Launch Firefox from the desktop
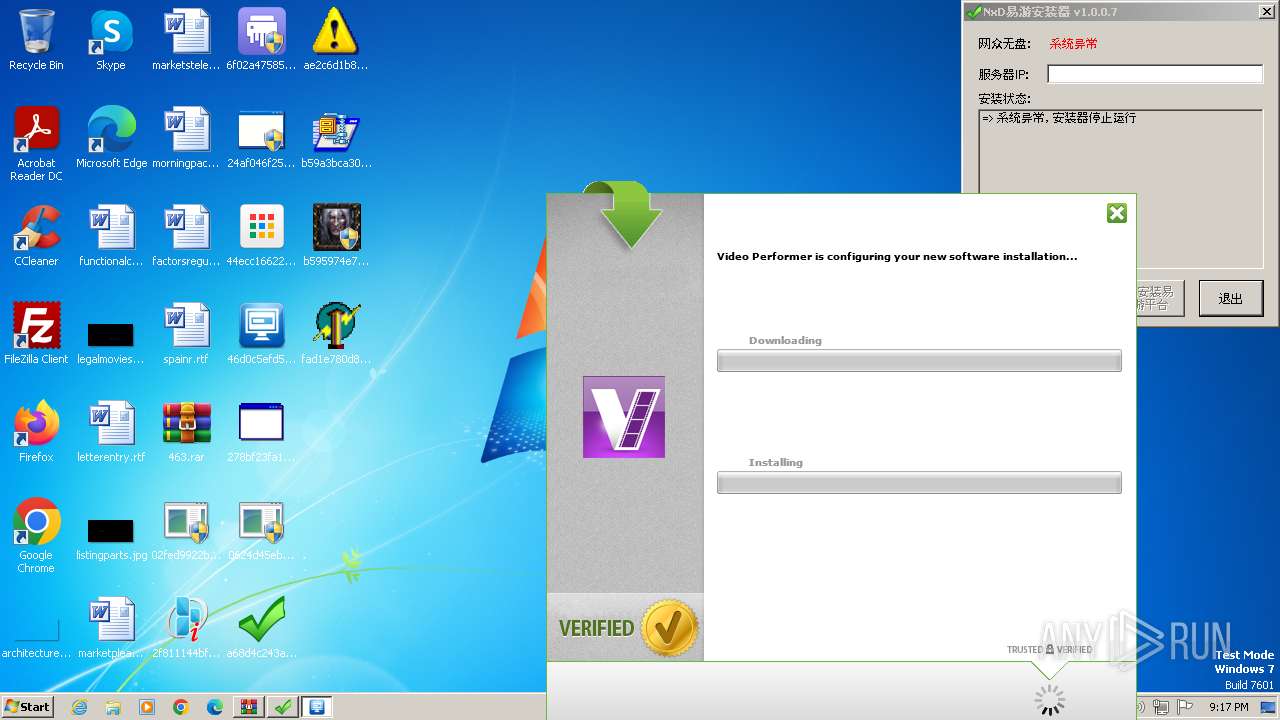Screen dimensions: 1280x720 click(x=36, y=432)
